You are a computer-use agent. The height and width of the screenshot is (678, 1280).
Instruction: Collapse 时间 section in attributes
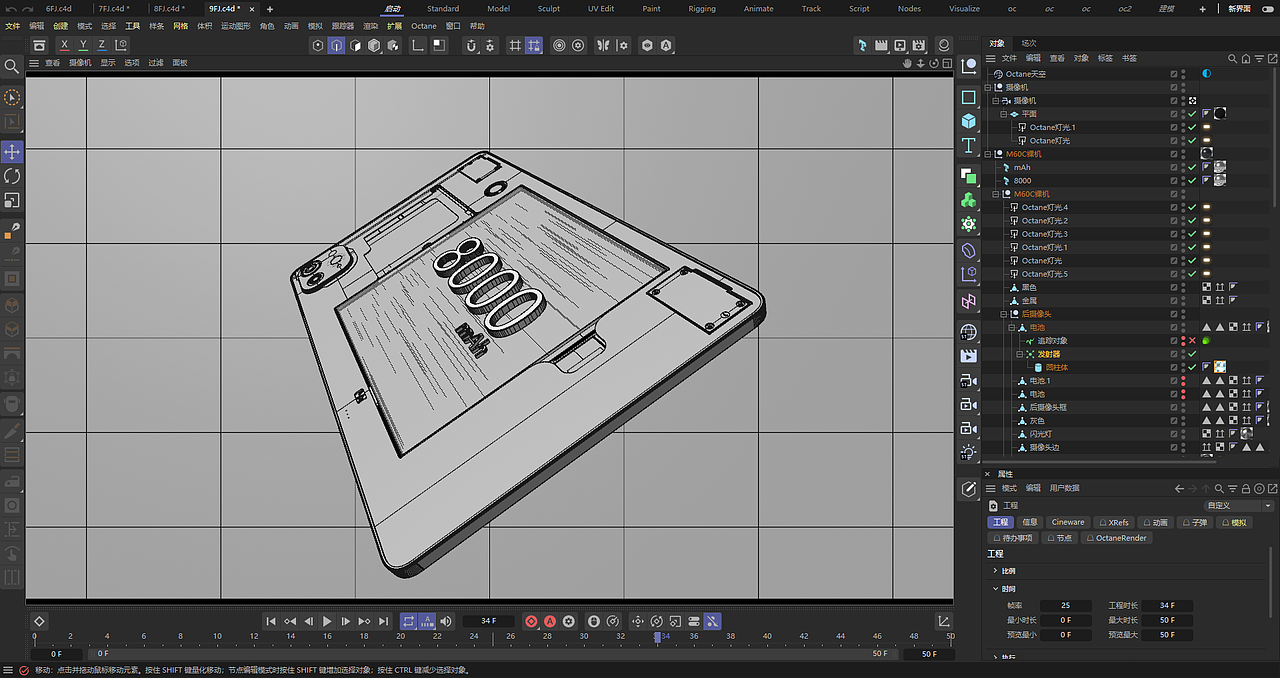[x=996, y=589]
